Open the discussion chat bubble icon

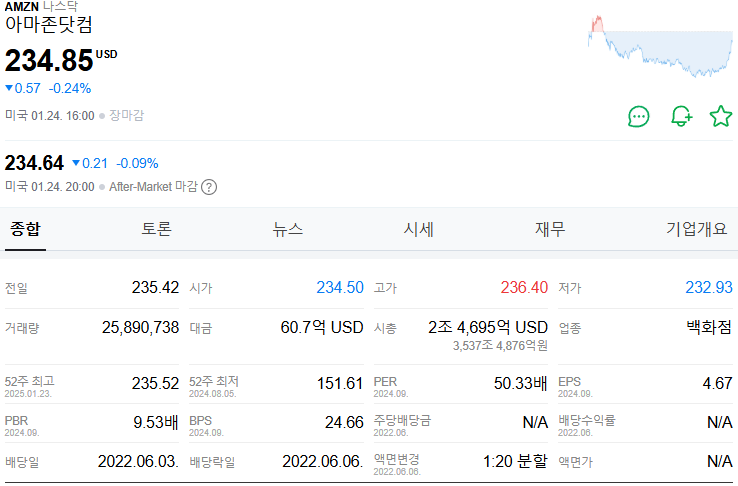[x=639, y=116]
